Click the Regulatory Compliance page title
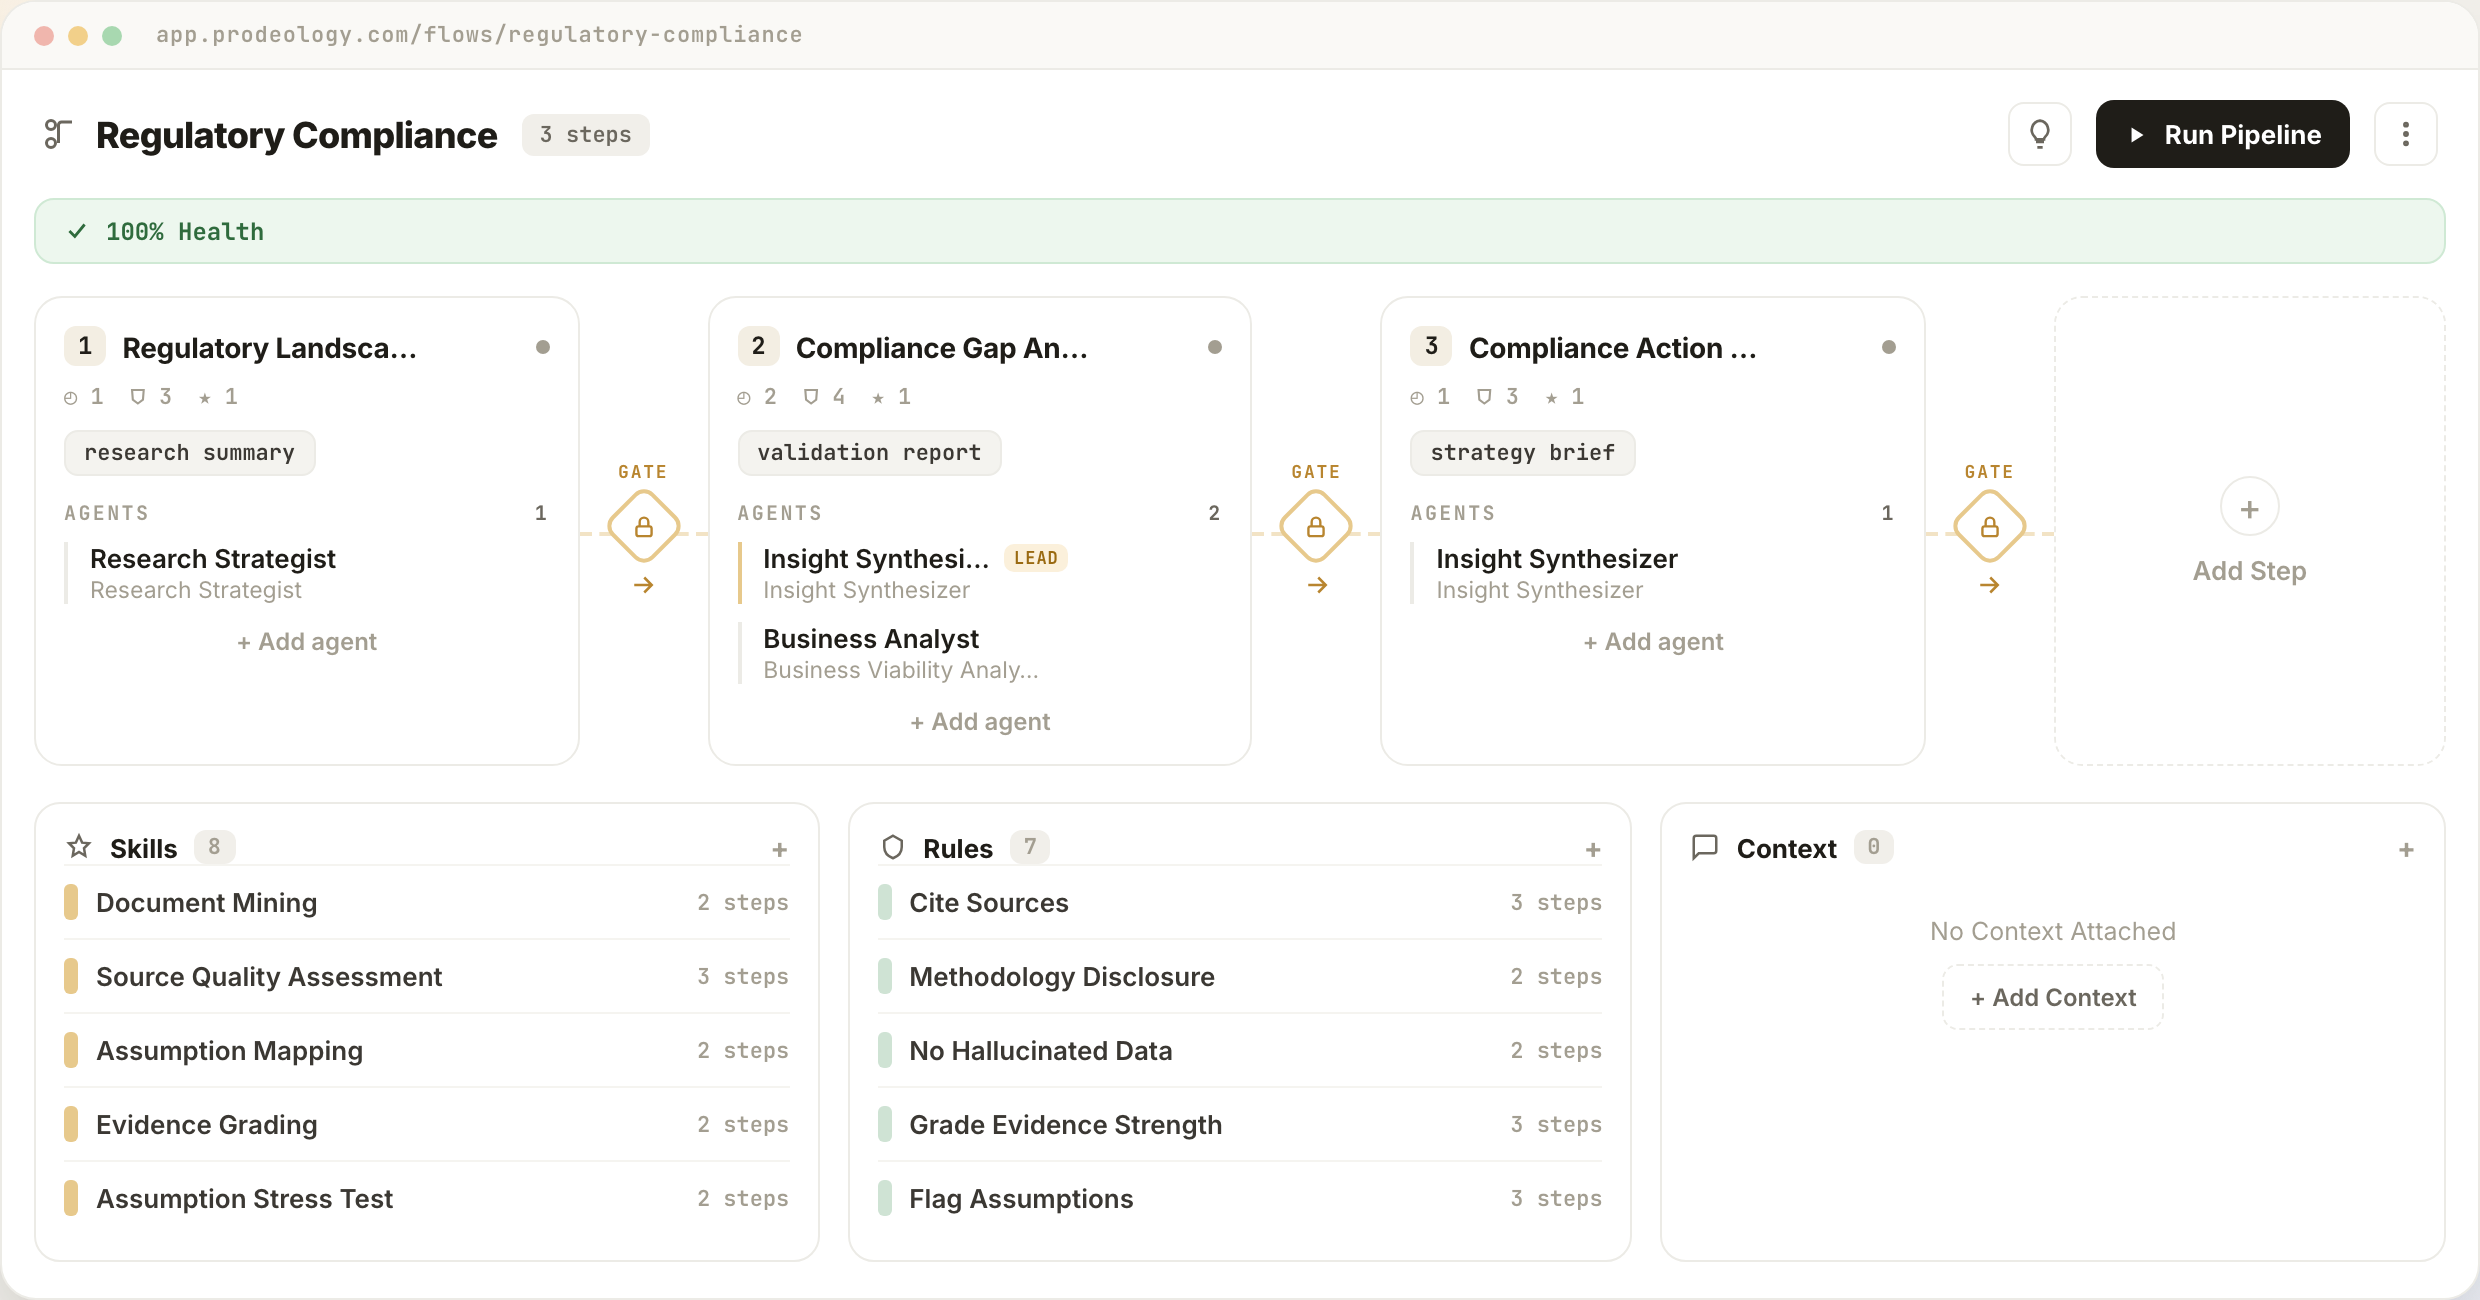 [x=296, y=135]
